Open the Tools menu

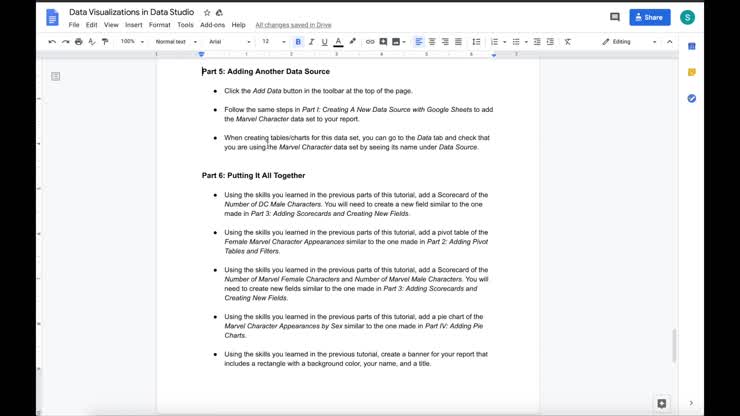click(x=185, y=25)
